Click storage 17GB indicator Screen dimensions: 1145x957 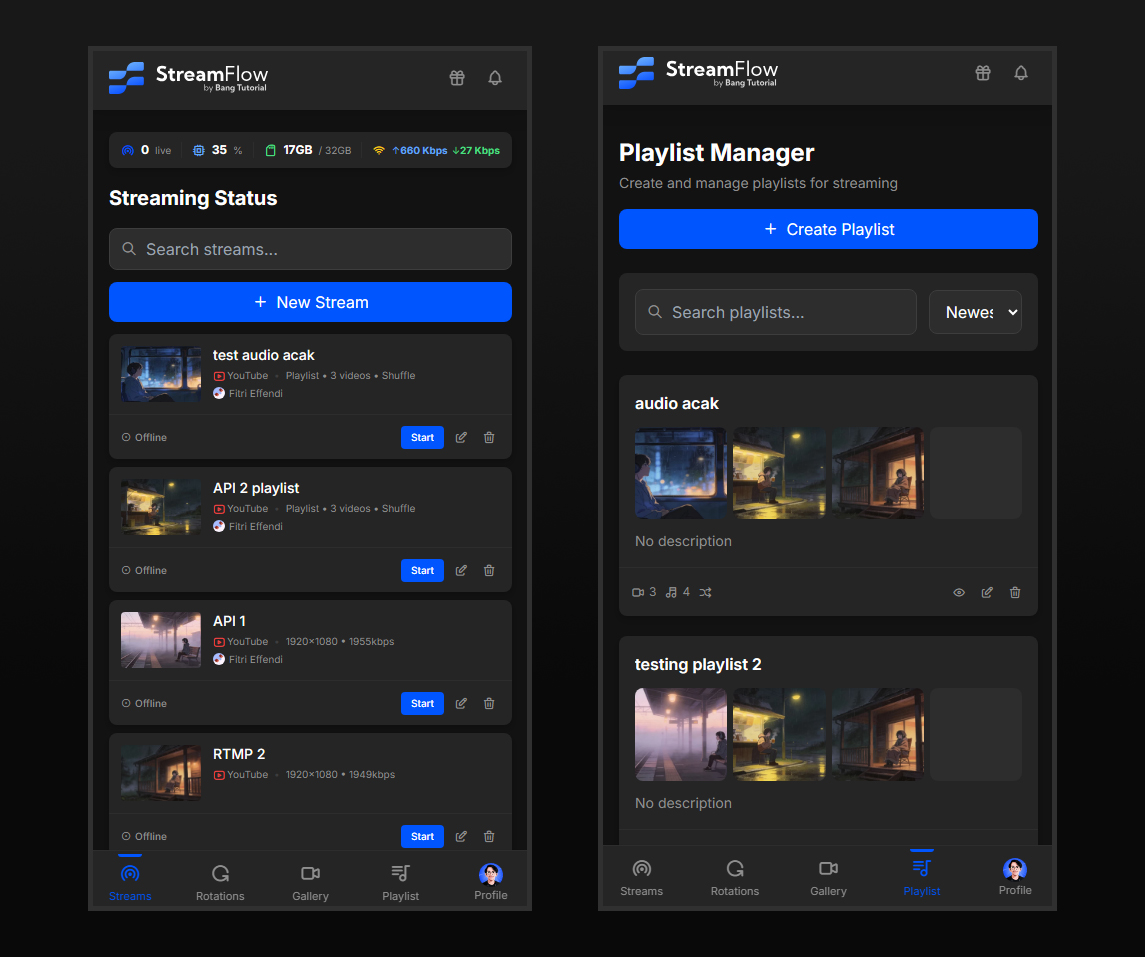307,150
